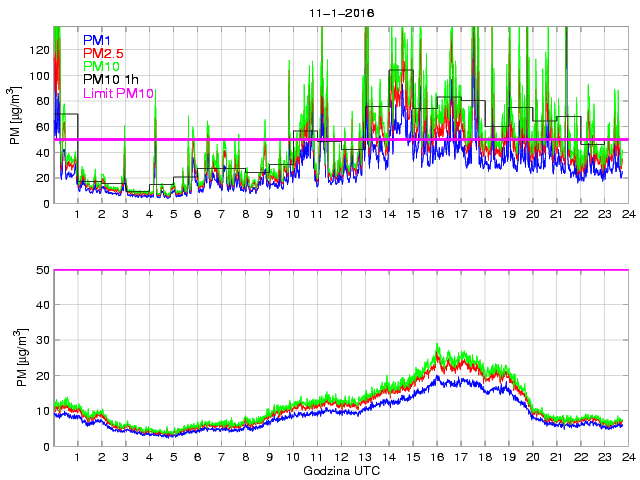Click hour 14 label under top chart
The width and height of the screenshot is (640, 480).
(389, 214)
